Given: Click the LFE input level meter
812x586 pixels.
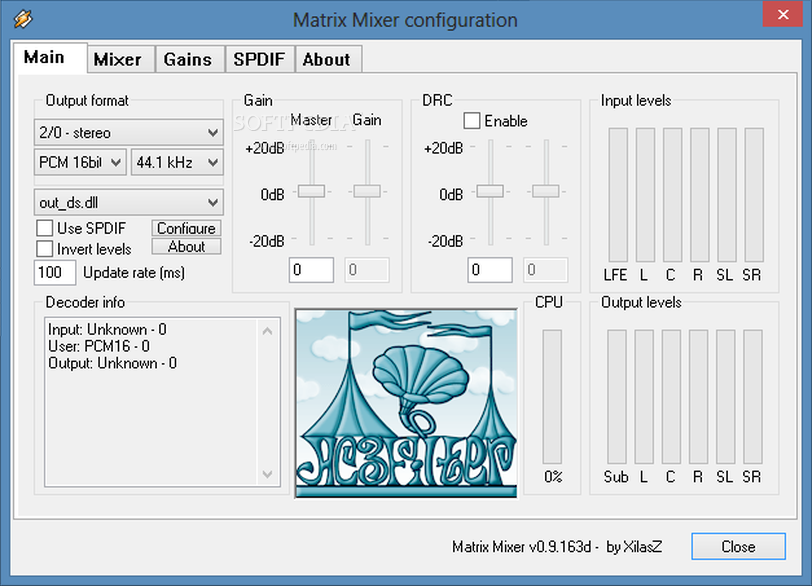Looking at the screenshot, I should click(618, 195).
